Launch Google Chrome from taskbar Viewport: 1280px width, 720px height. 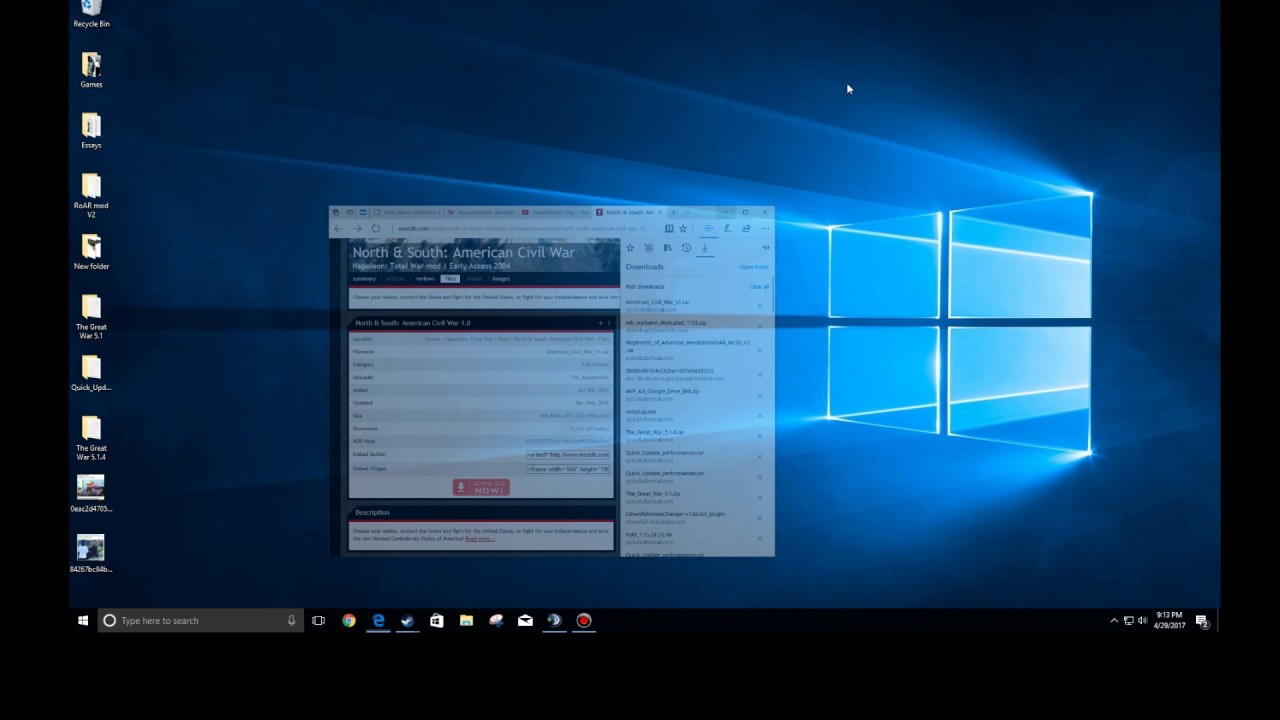click(348, 621)
